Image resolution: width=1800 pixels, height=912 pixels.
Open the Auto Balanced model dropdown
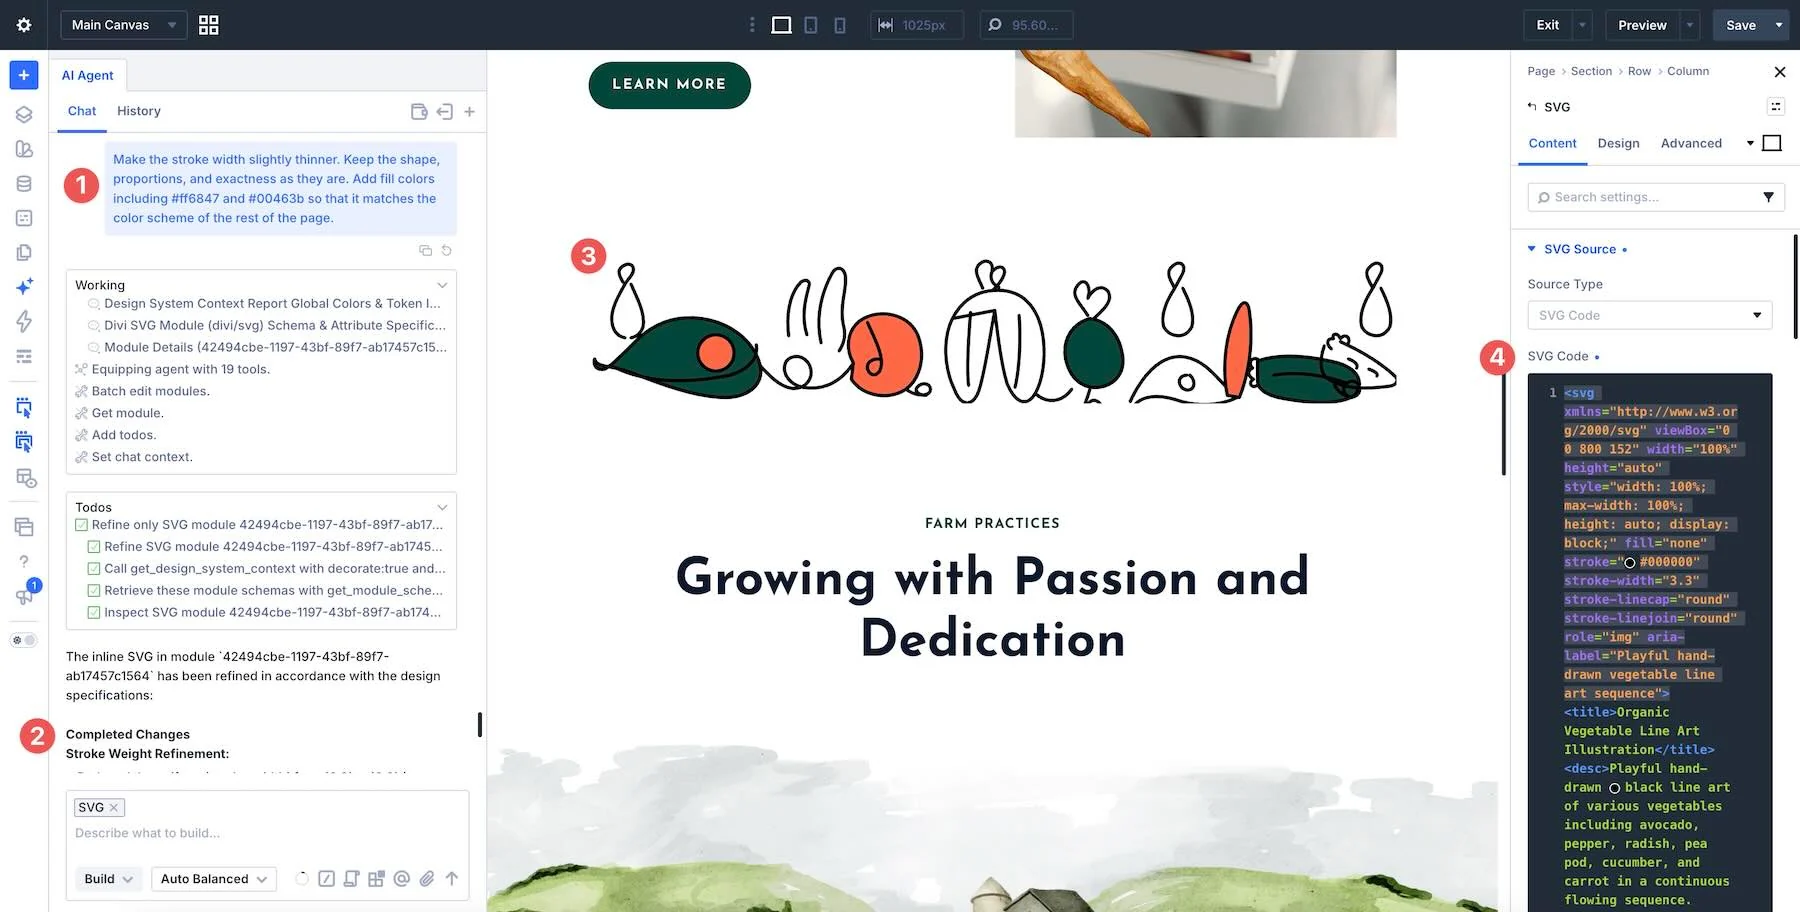(214, 879)
